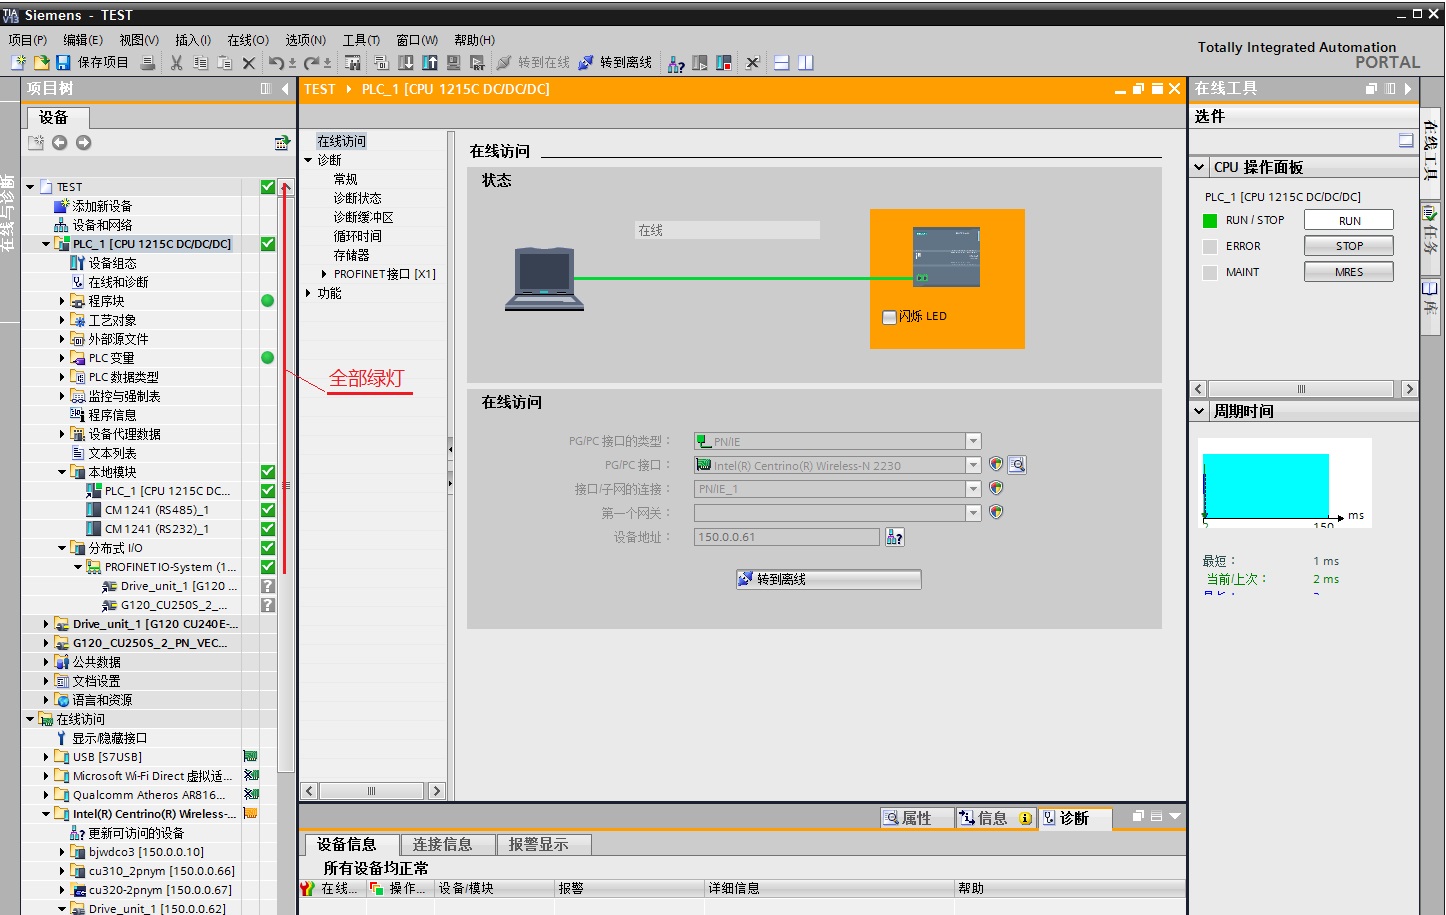Collapse the 本地模块 folder
The width and height of the screenshot is (1446, 915).
coord(62,472)
